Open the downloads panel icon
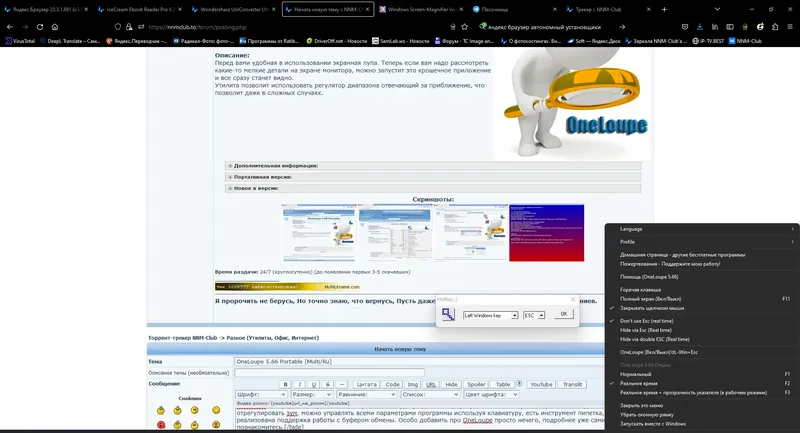Image resolution: width=800 pixels, height=433 pixels. [x=699, y=27]
